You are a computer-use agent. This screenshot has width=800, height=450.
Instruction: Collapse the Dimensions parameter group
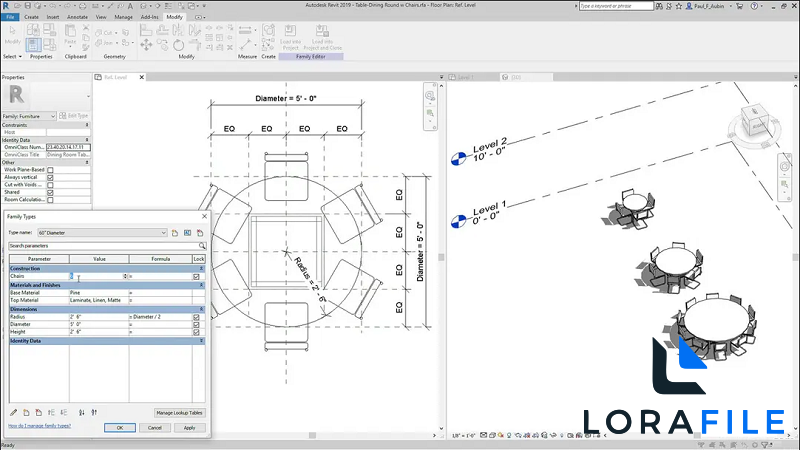201,309
